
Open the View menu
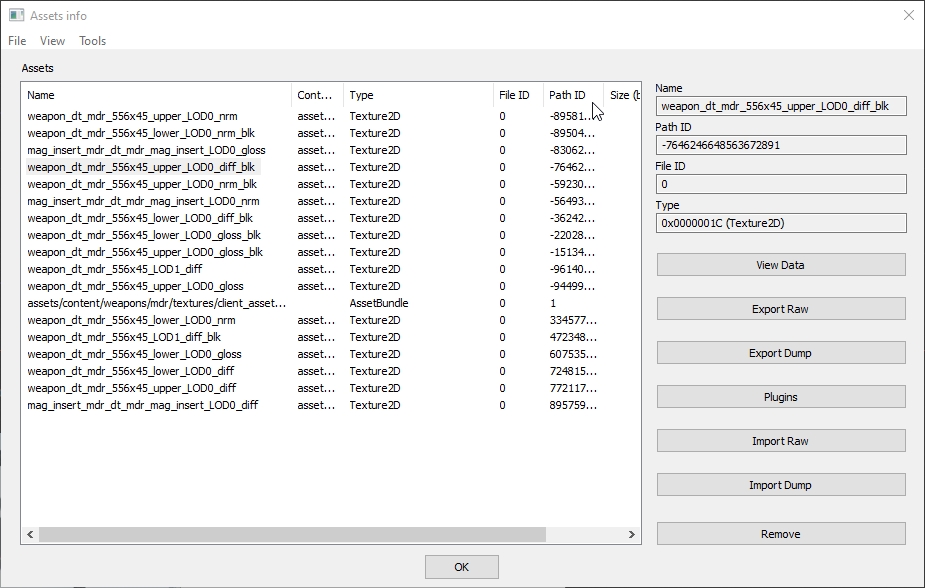[52, 41]
